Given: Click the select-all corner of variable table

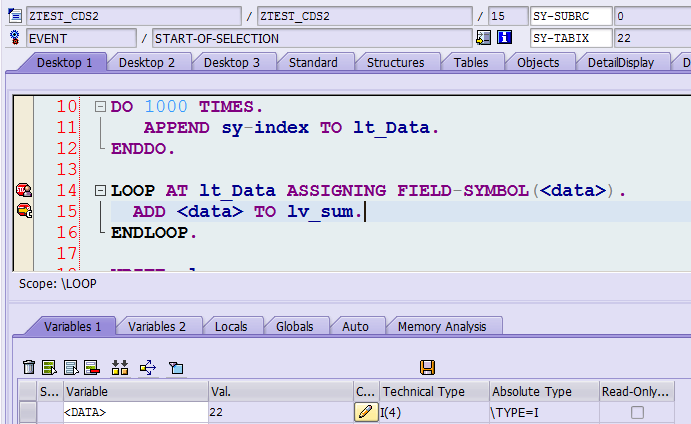Looking at the screenshot, I should tap(28, 391).
